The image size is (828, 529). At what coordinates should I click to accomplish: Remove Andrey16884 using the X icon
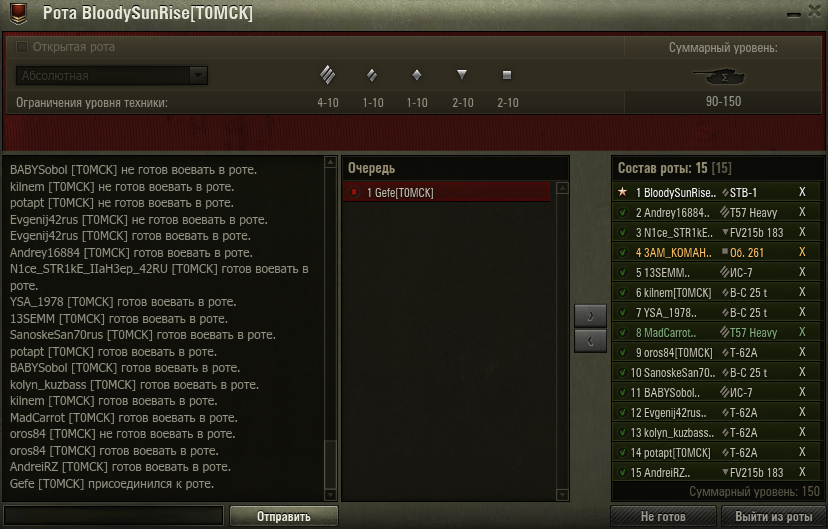(x=802, y=212)
